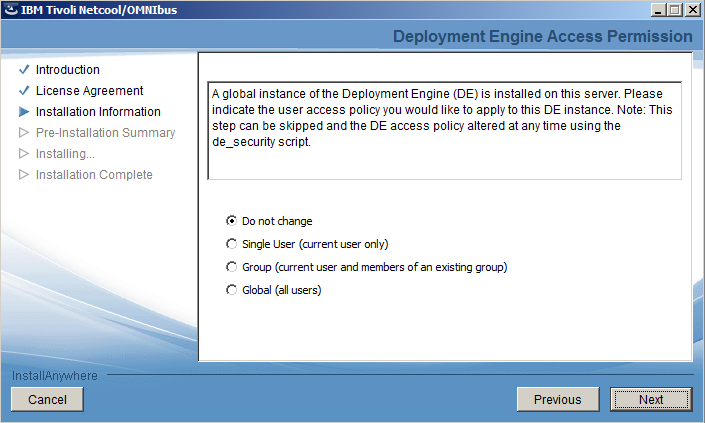
Task: Cancel the installation
Action: 47,399
